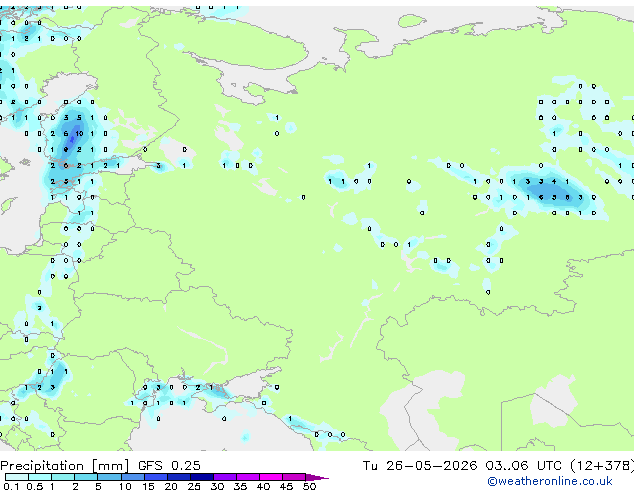The image size is (634, 490).
Task: Click the GFS 0.25 model label
Action: pos(169,466)
